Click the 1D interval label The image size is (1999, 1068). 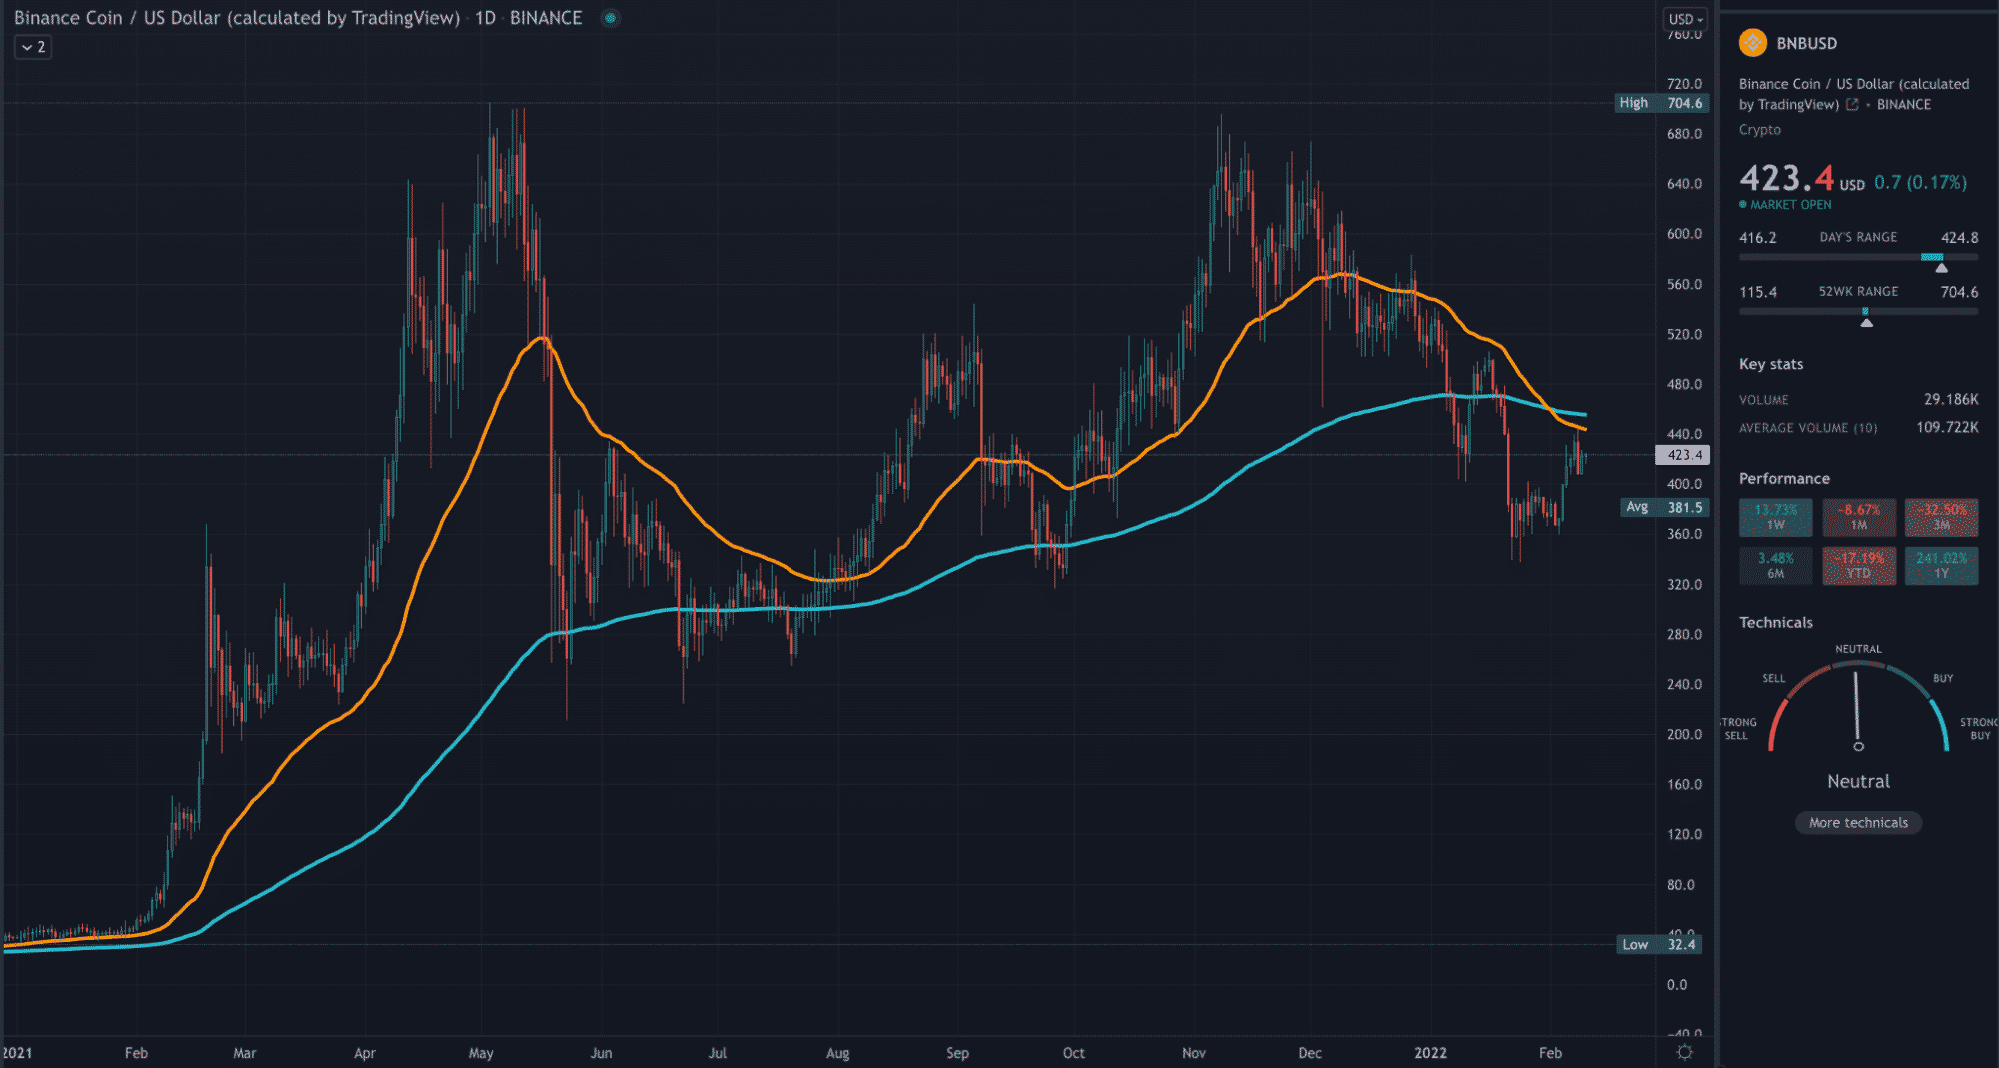point(485,18)
